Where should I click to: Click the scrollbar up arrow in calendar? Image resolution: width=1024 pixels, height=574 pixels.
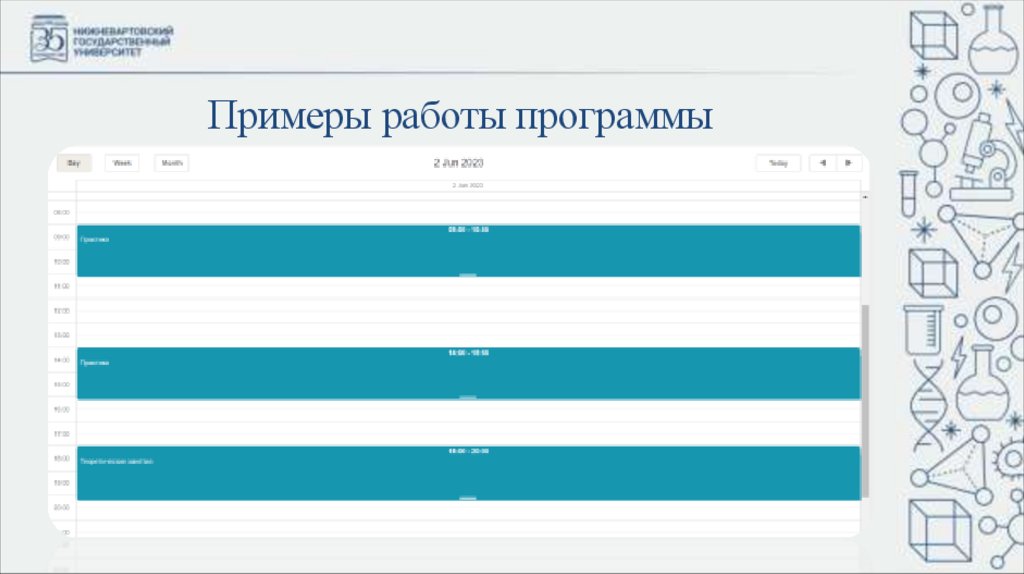tap(865, 197)
